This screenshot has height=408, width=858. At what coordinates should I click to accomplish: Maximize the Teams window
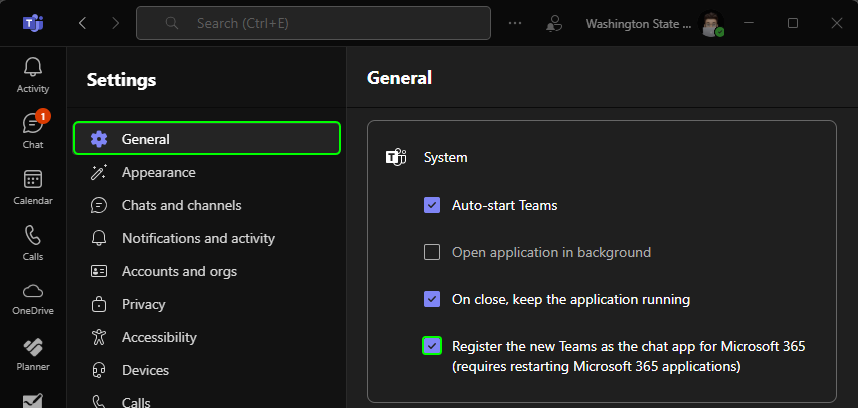(792, 23)
